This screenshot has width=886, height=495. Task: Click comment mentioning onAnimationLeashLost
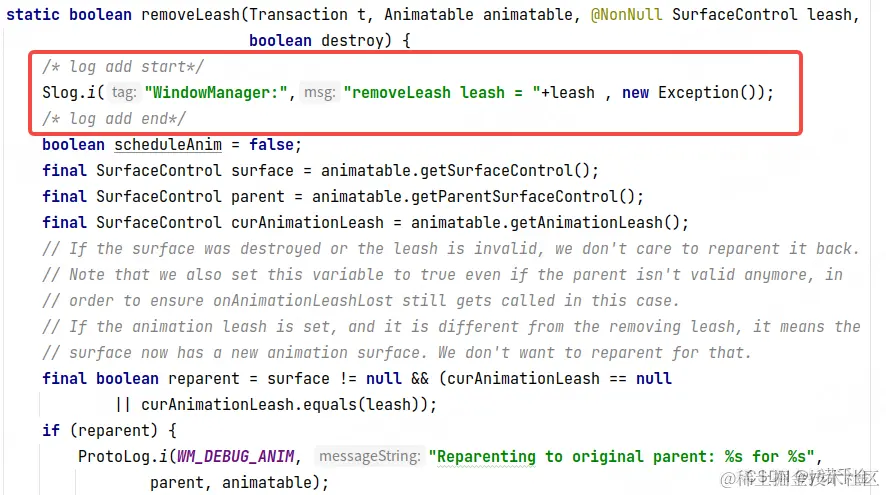pos(361,301)
